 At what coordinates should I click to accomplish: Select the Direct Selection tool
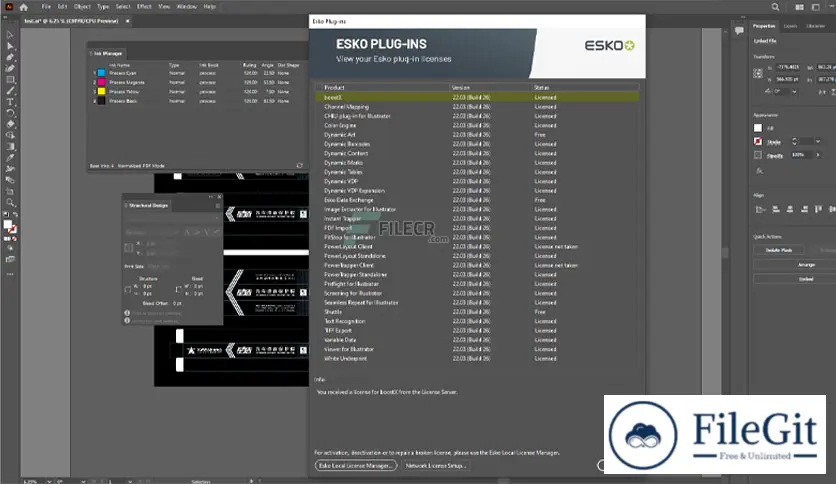[x=10, y=46]
